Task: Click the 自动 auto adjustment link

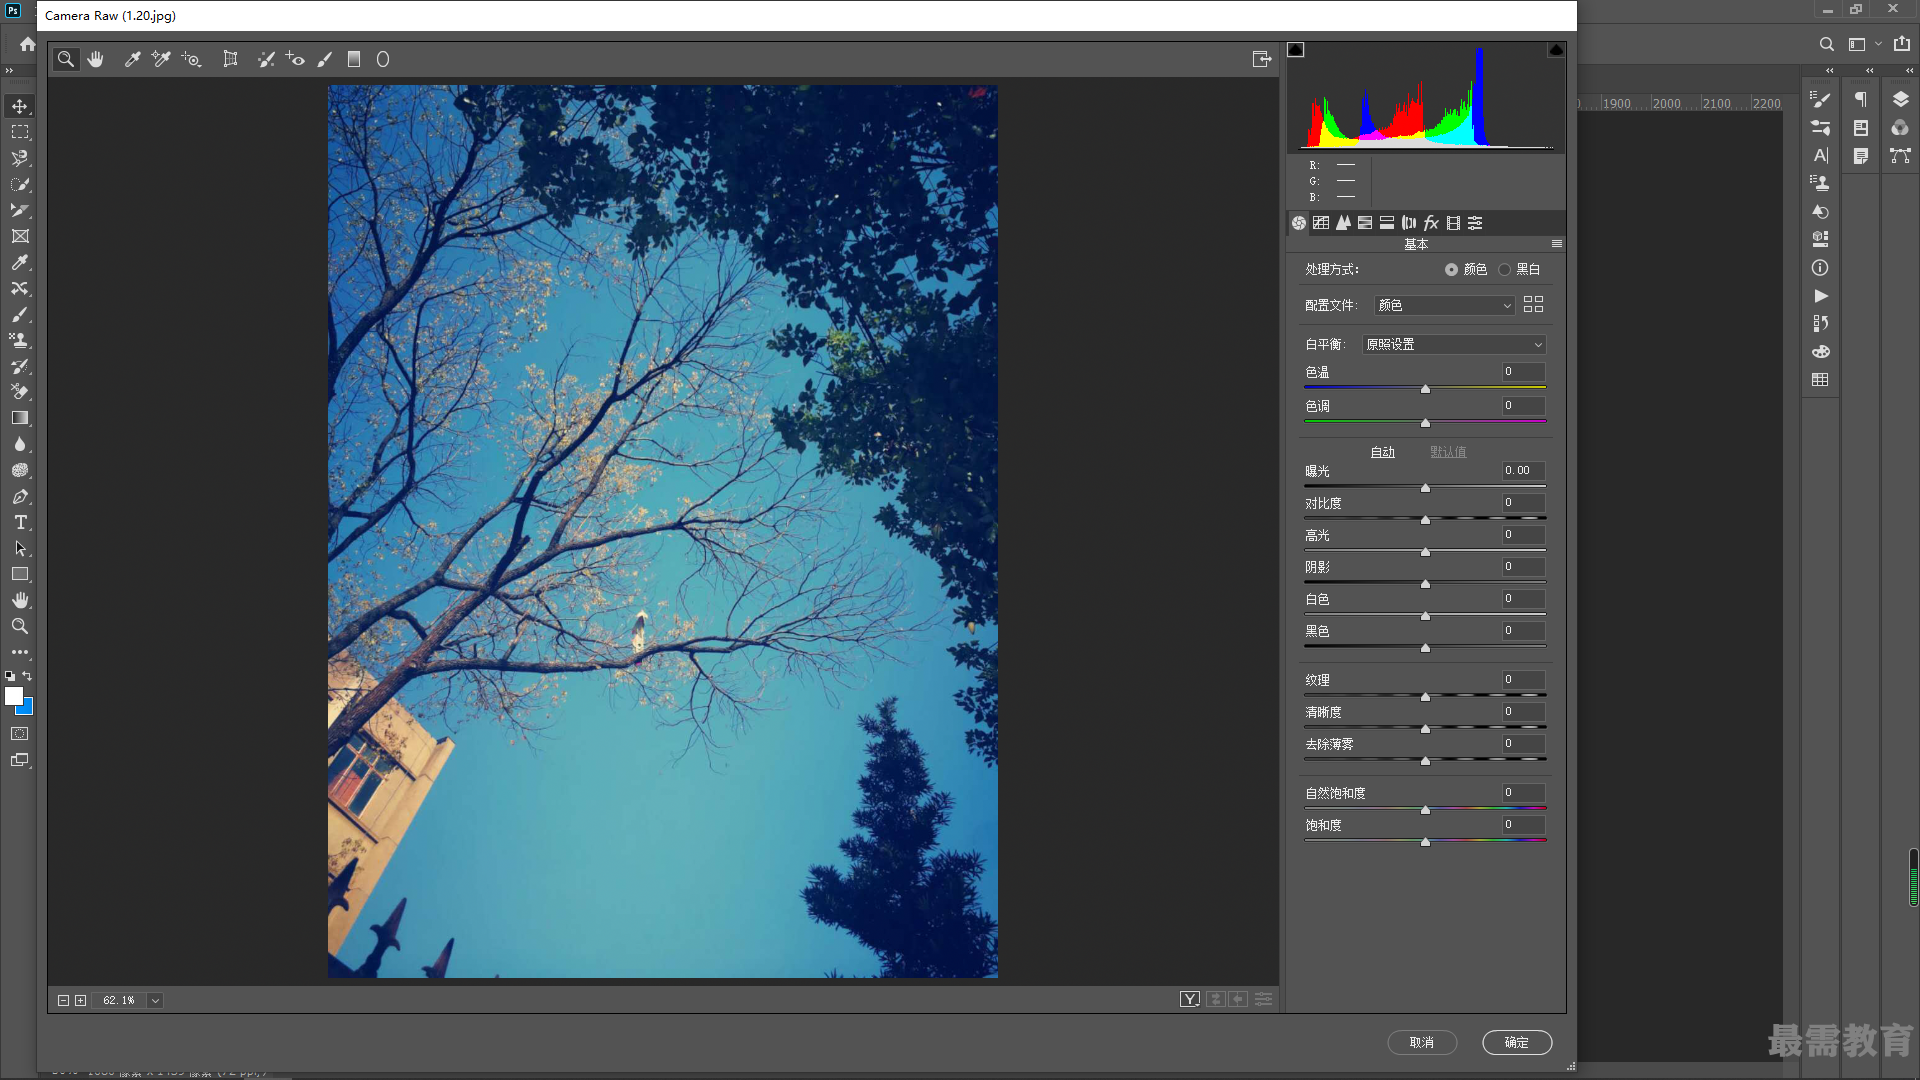Action: [x=1382, y=452]
